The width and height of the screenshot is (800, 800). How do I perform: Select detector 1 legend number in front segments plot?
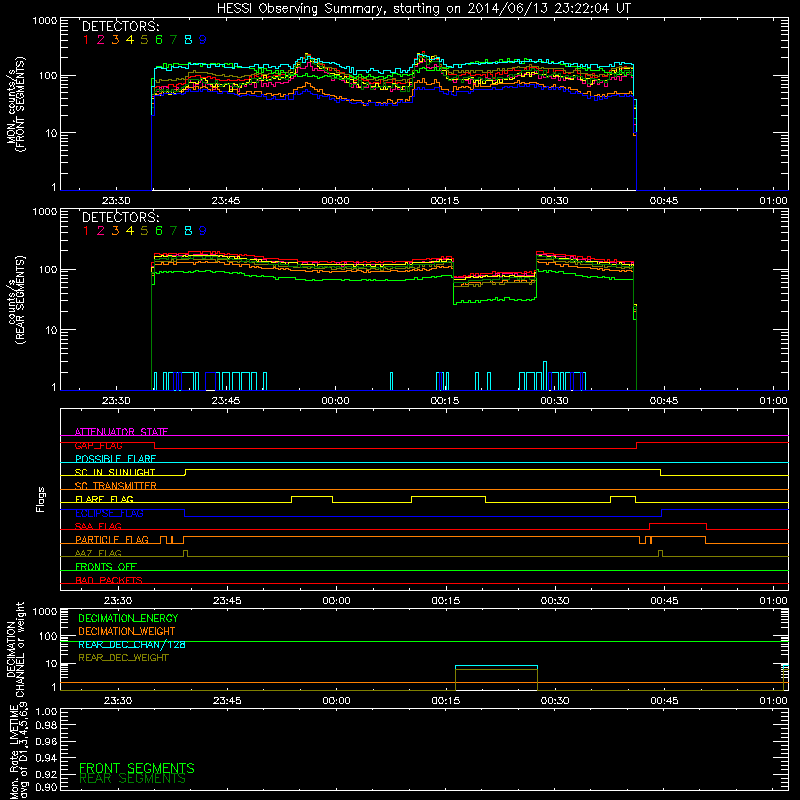(86, 40)
